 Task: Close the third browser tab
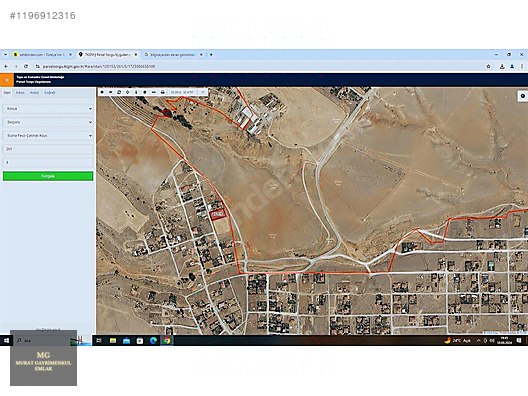[x=201, y=55]
